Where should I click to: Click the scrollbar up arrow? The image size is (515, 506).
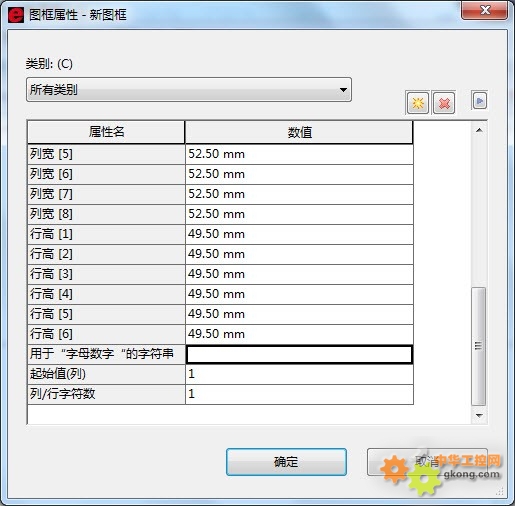(479, 130)
